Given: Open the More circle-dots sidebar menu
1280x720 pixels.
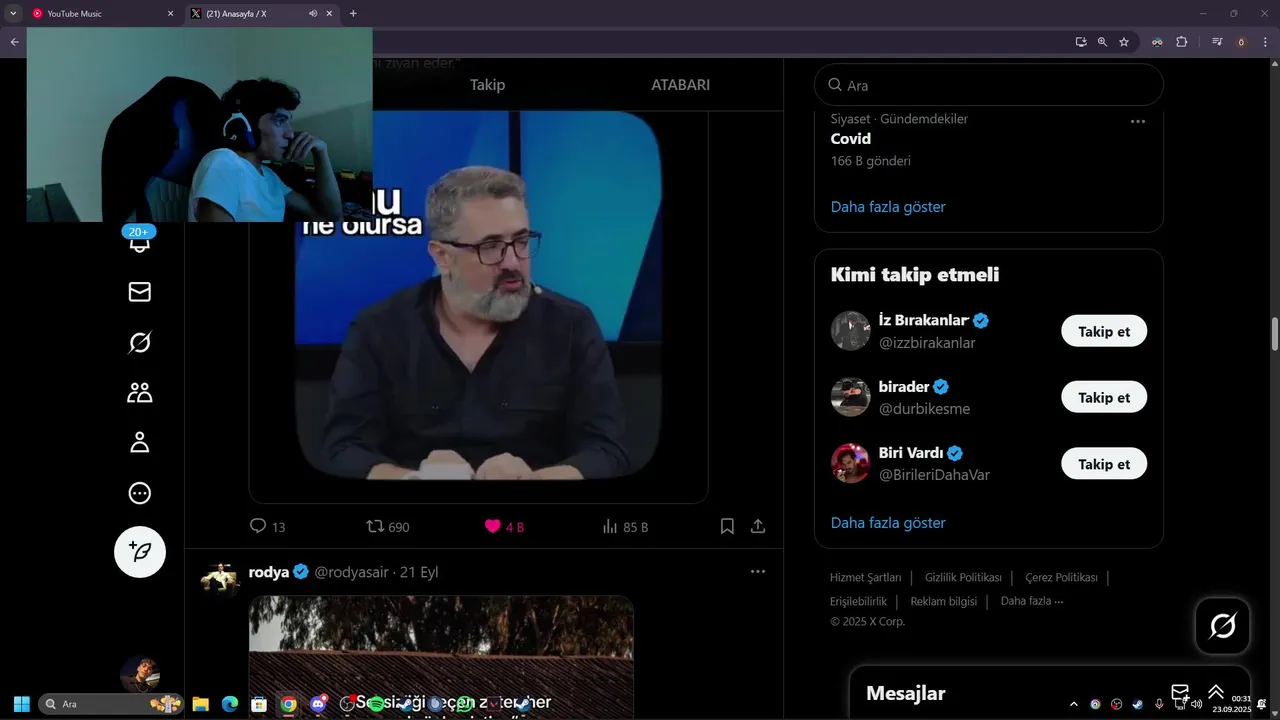Looking at the screenshot, I should [x=140, y=493].
